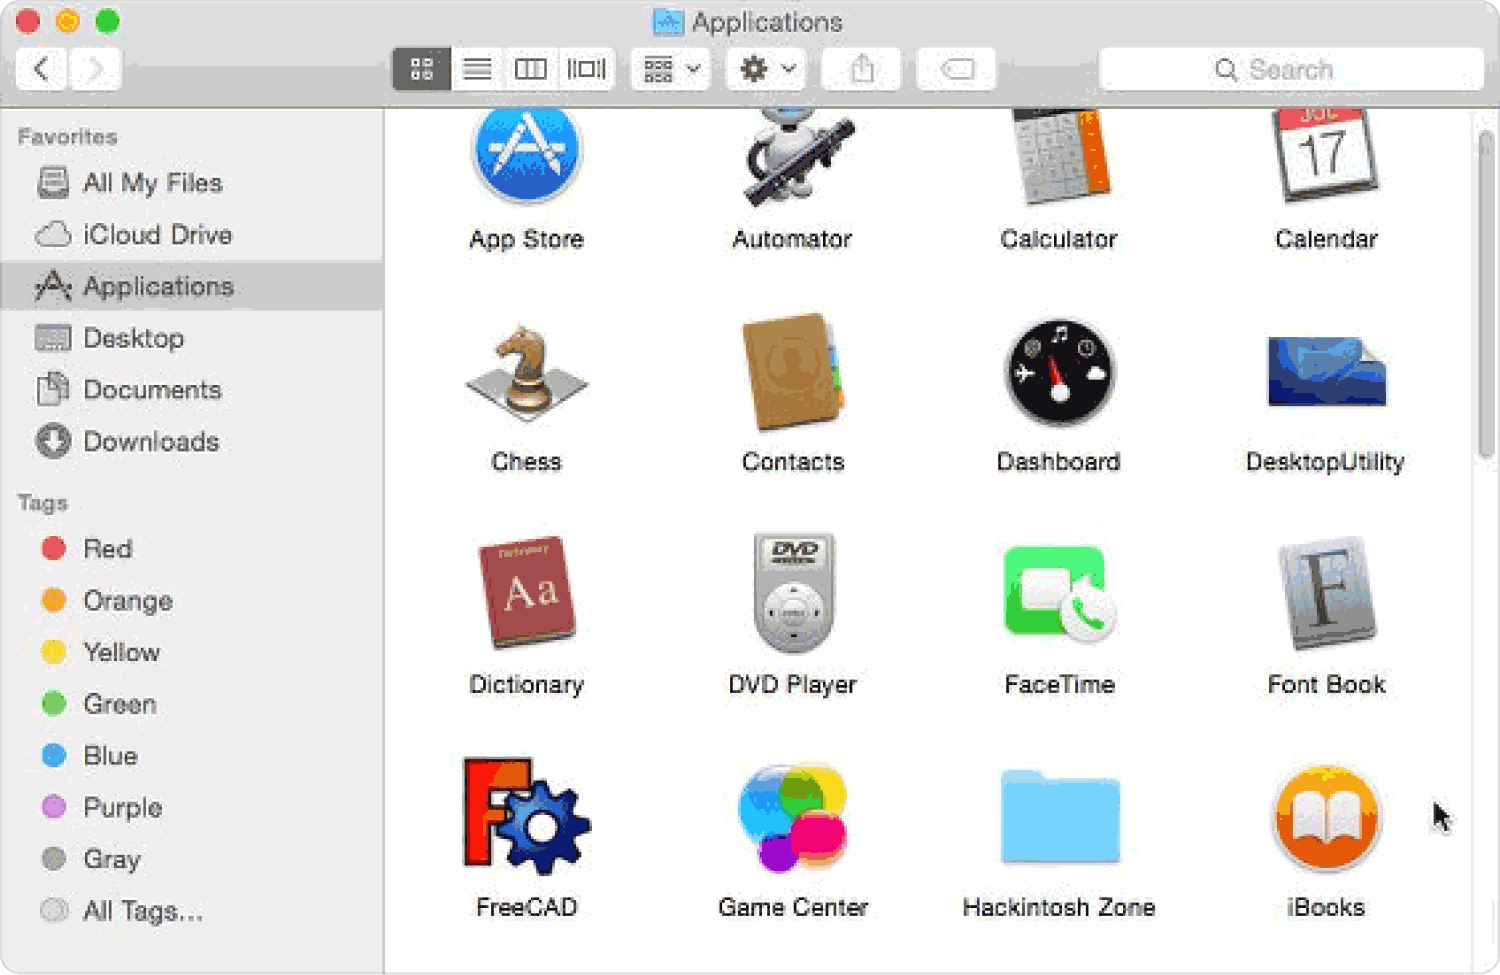
Task: Open the Action gear menu
Action: pyautogui.click(x=766, y=69)
